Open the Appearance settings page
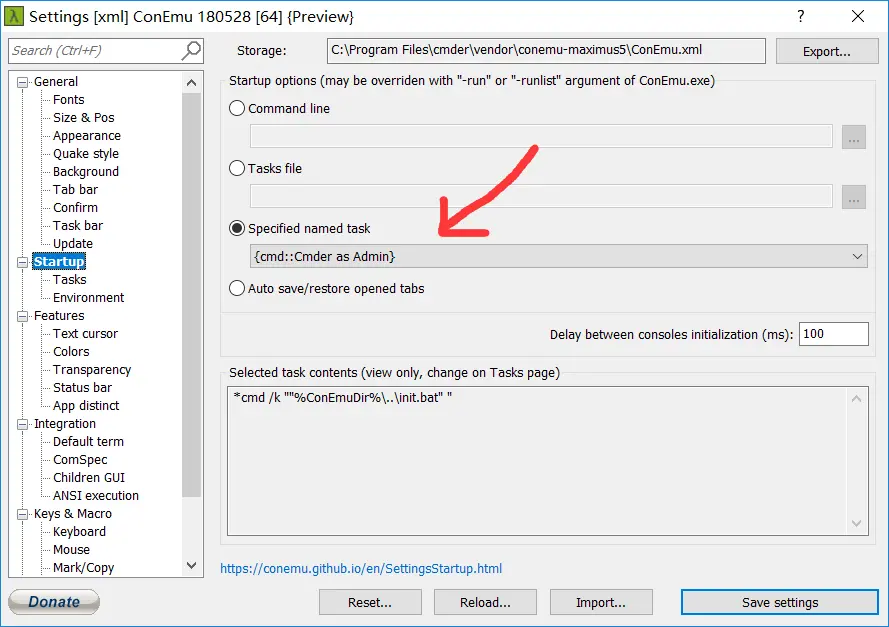This screenshot has width=889, height=627. tap(87, 136)
